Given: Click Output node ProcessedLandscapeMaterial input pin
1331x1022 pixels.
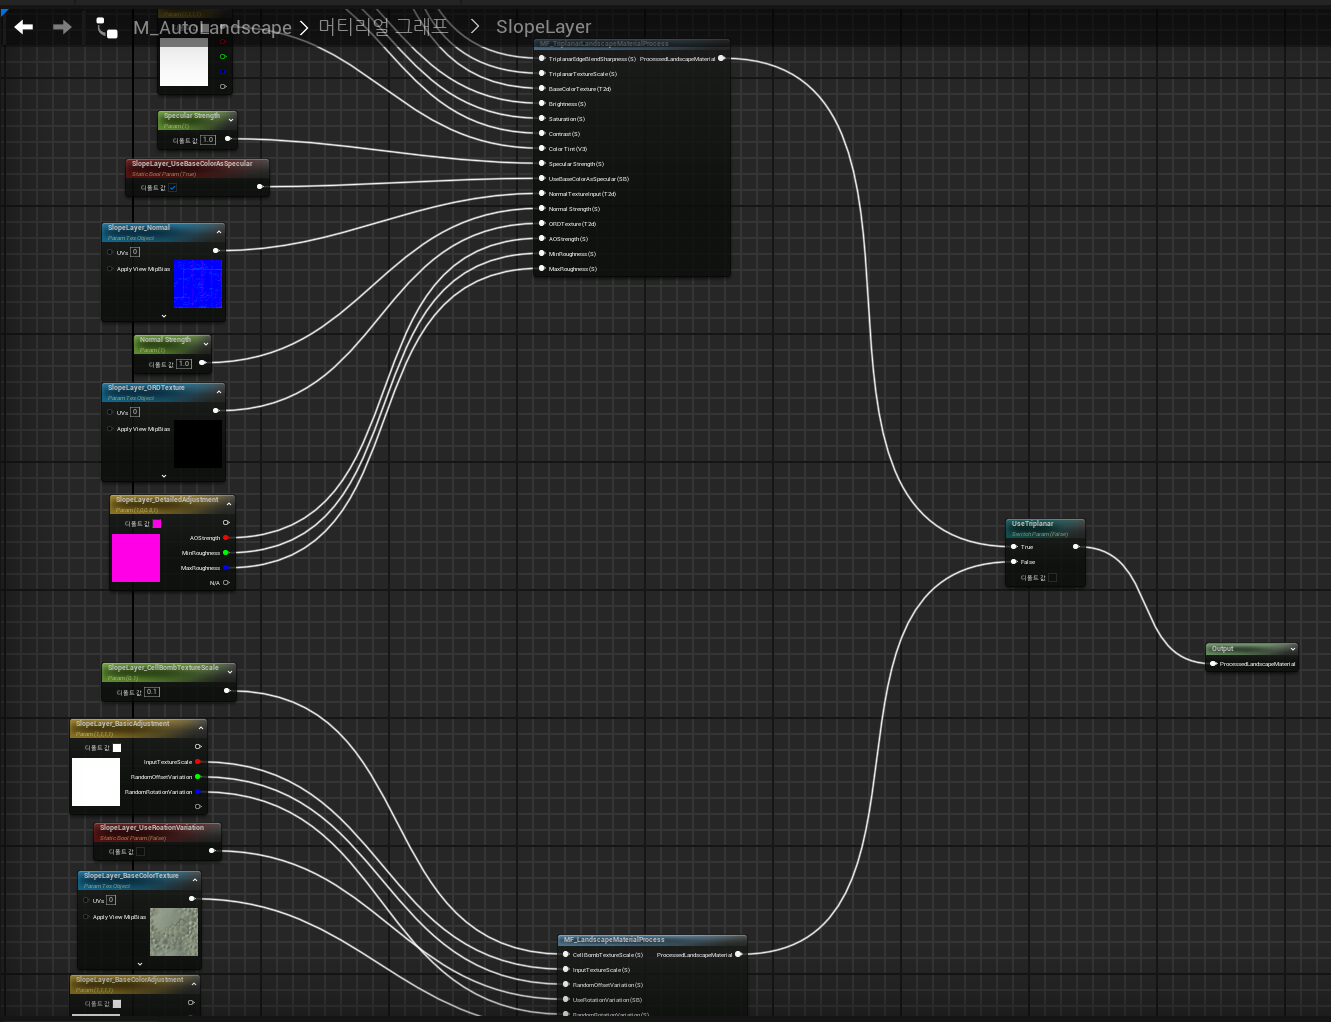Looking at the screenshot, I should tap(1214, 663).
